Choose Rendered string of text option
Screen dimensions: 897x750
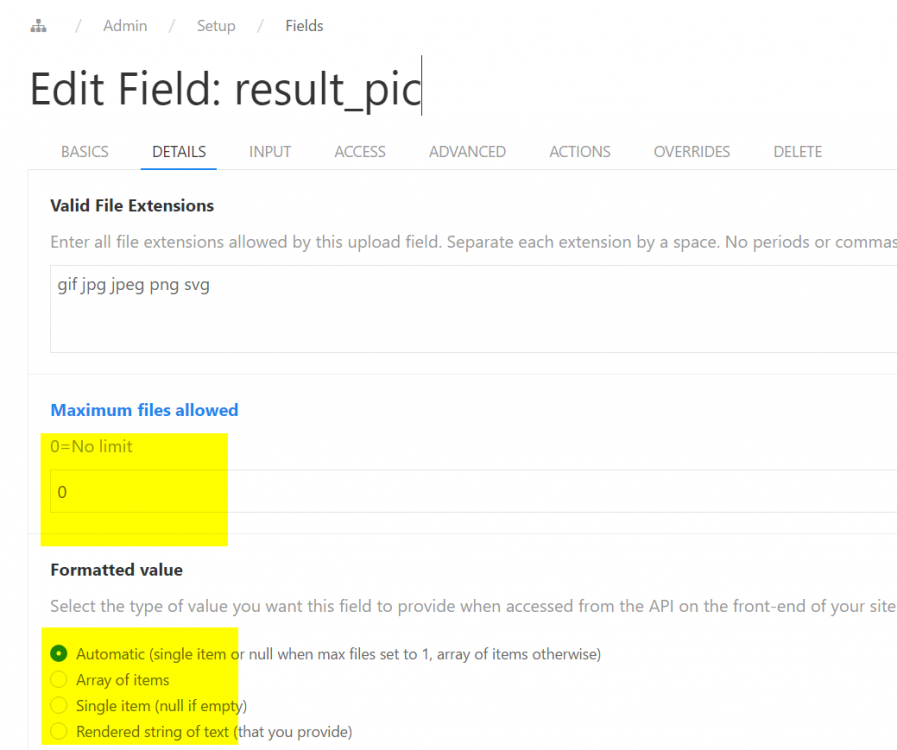[x=59, y=732]
